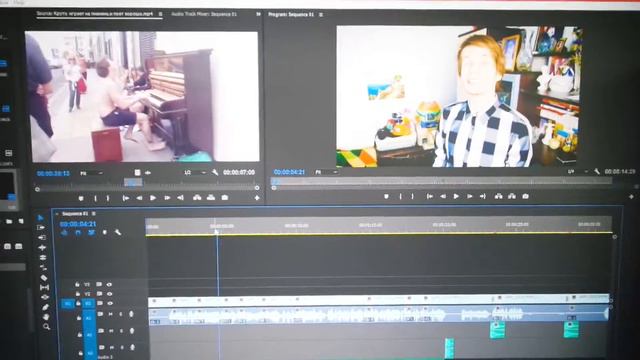This screenshot has height=360, width=640.
Task: Select the Zoom magnifier tool
Action: click(47, 327)
